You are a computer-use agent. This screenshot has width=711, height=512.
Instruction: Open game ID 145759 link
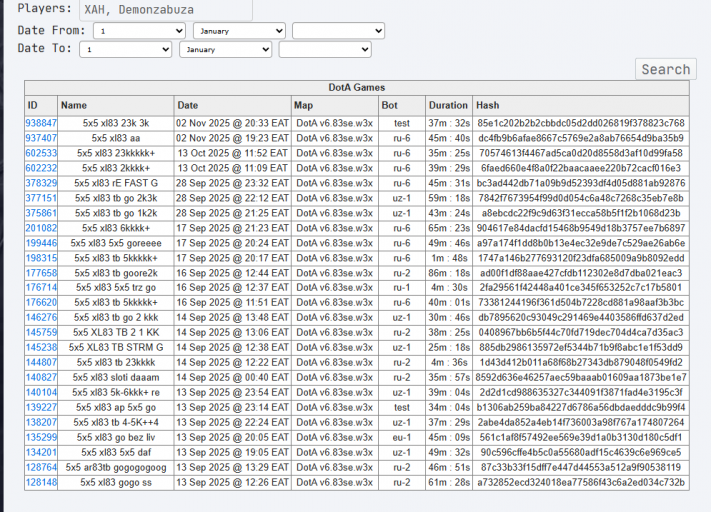(x=41, y=332)
